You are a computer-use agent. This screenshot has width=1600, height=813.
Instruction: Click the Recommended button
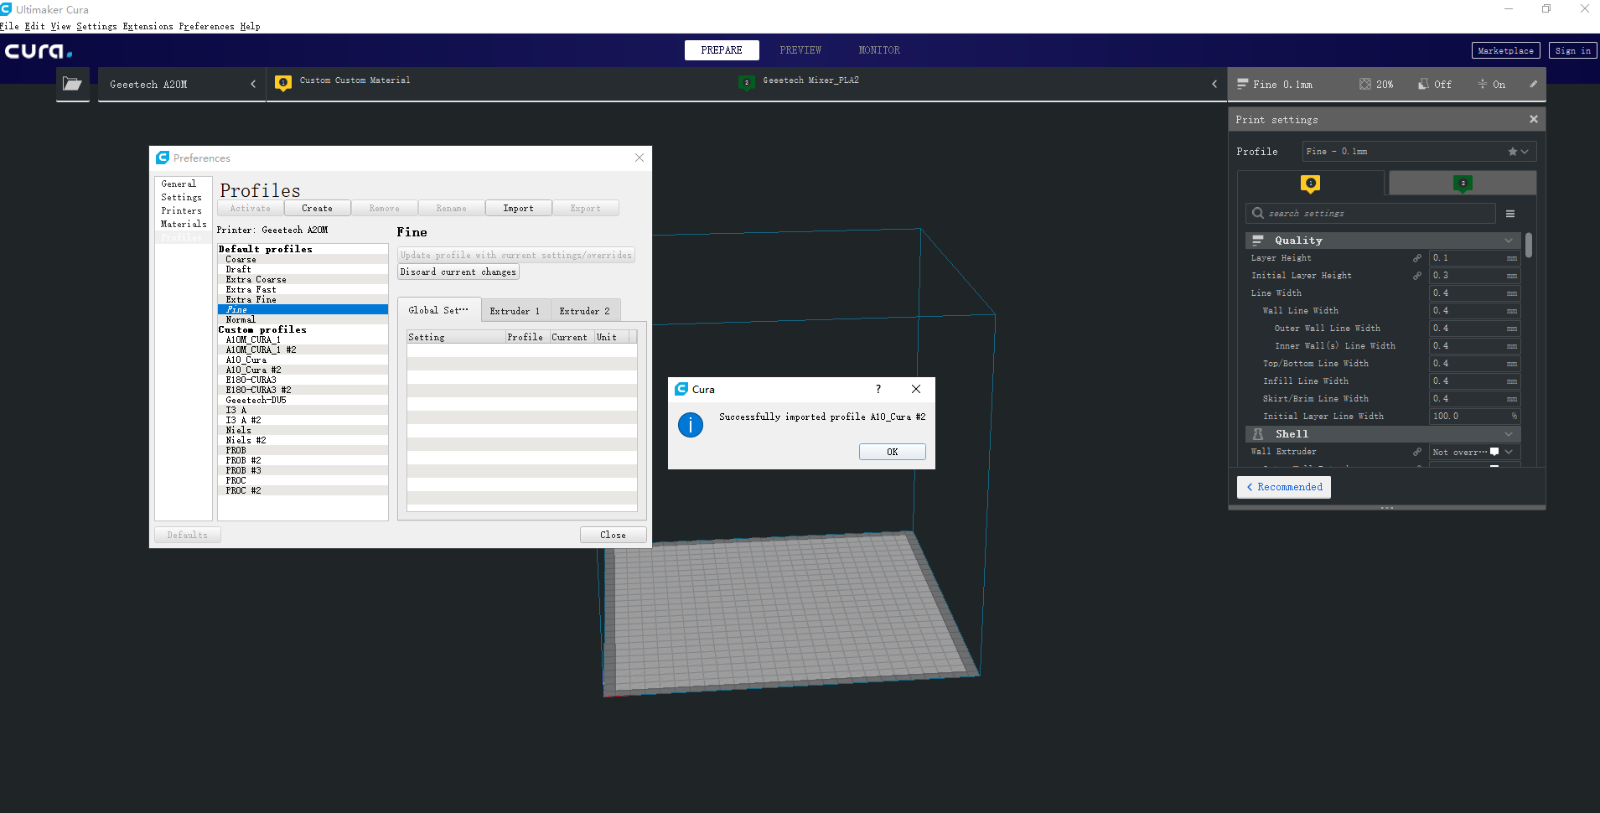(1284, 487)
